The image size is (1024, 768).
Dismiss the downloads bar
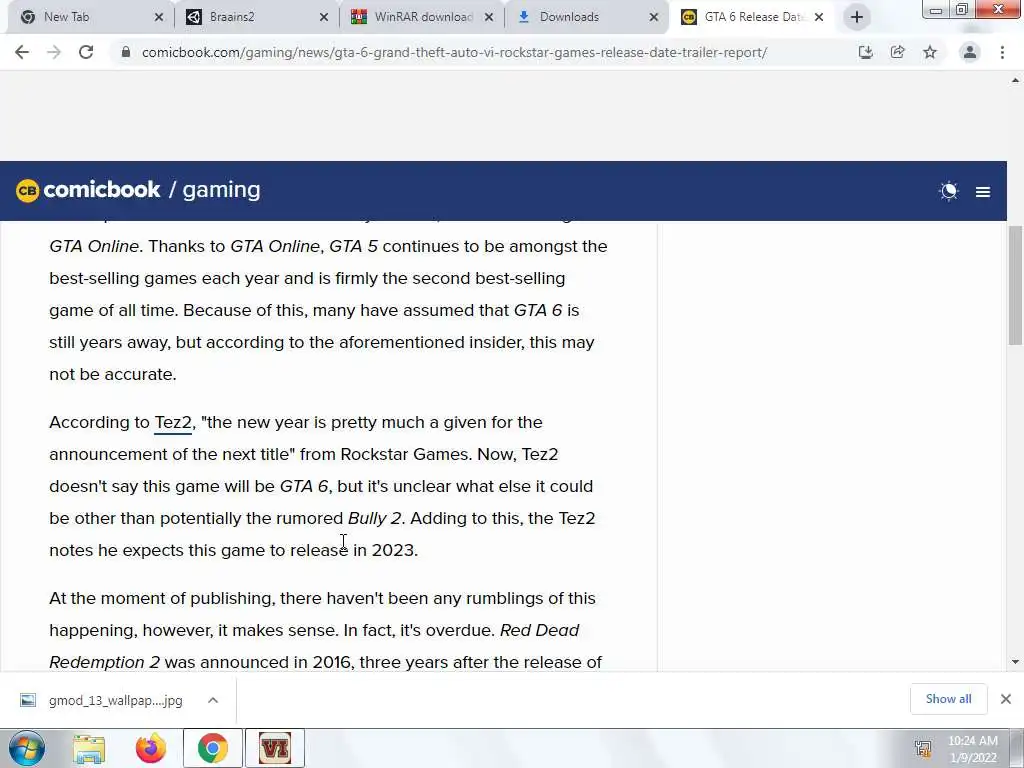(1006, 699)
